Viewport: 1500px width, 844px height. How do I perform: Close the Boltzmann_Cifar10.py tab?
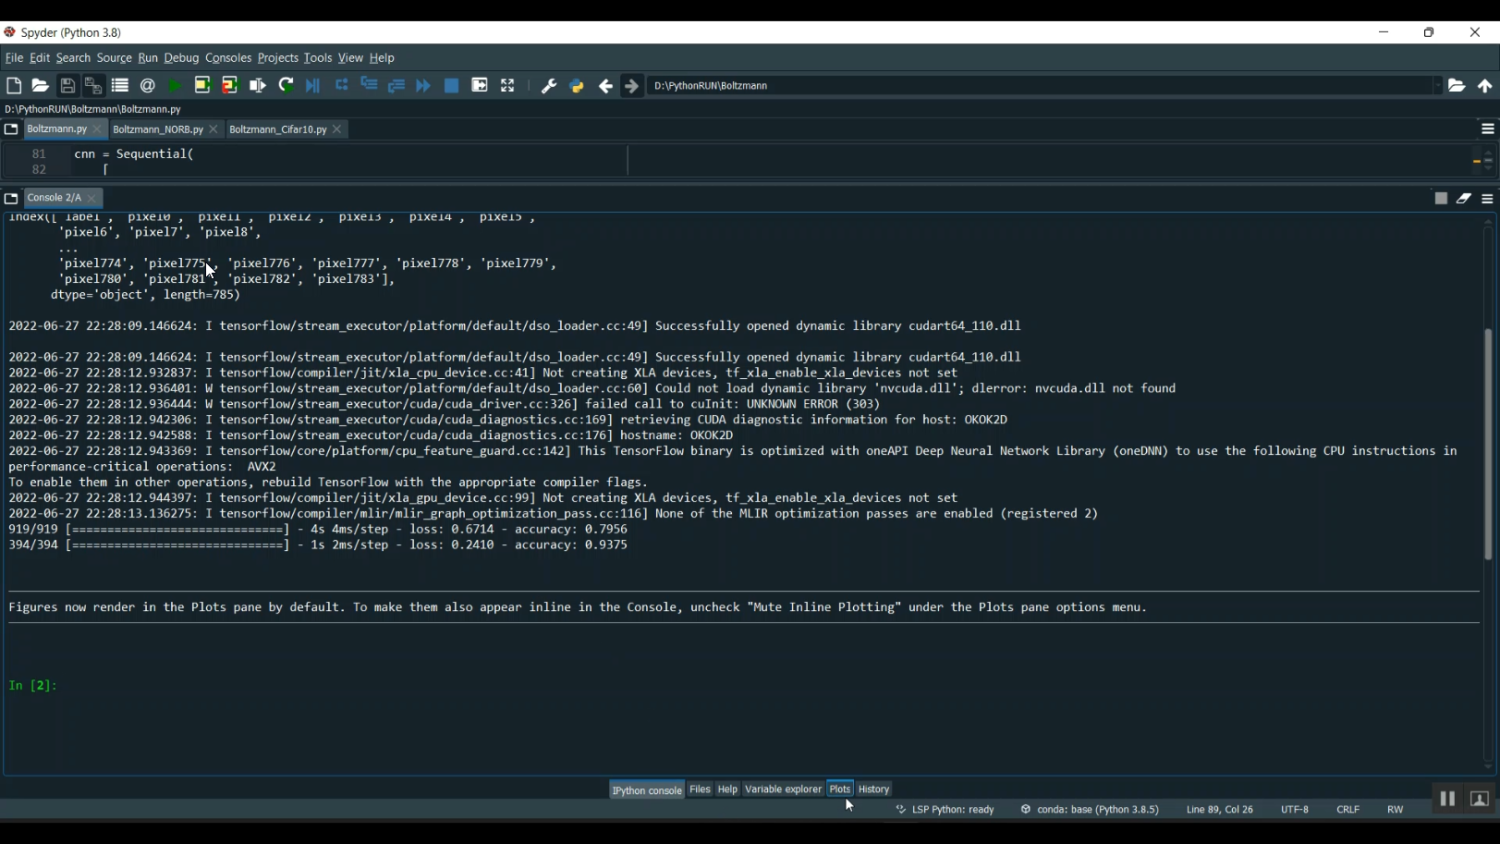[x=338, y=130]
